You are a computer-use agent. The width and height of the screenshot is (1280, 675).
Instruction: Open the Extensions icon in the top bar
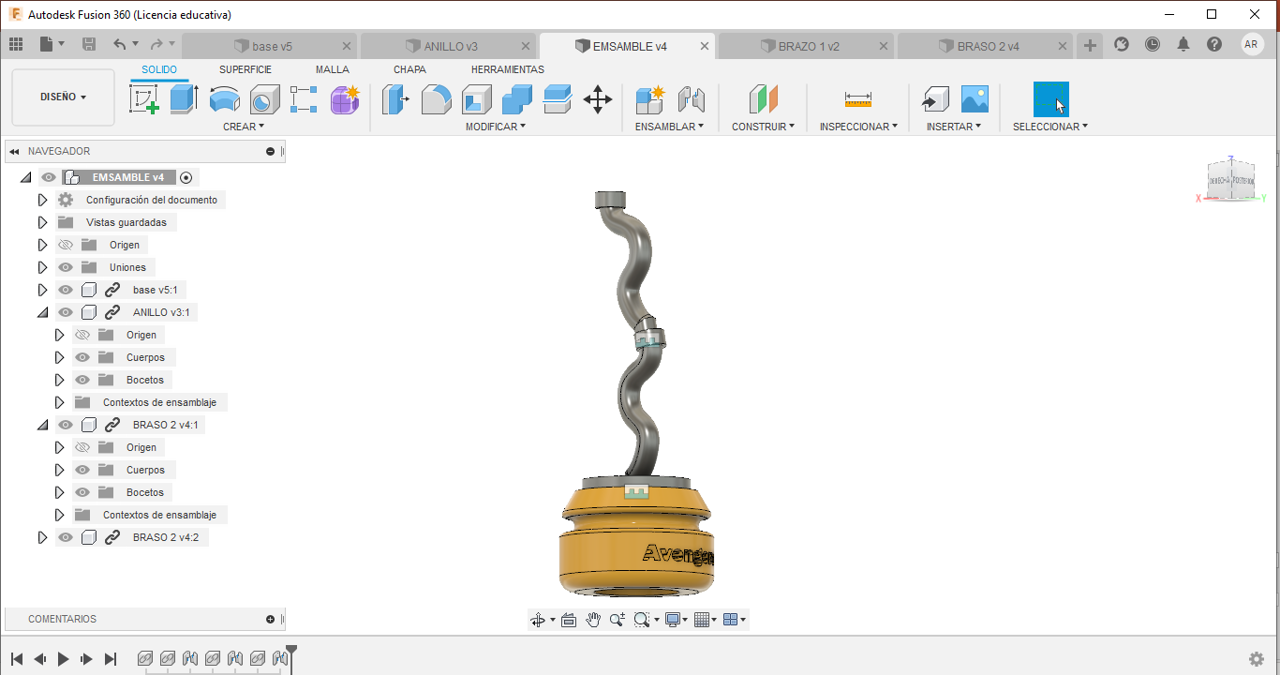[x=1121, y=44]
